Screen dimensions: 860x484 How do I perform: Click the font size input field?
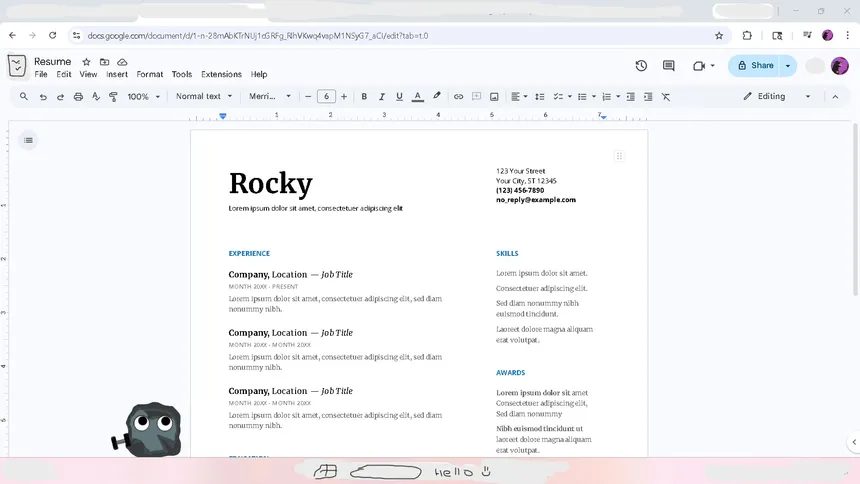[326, 97]
